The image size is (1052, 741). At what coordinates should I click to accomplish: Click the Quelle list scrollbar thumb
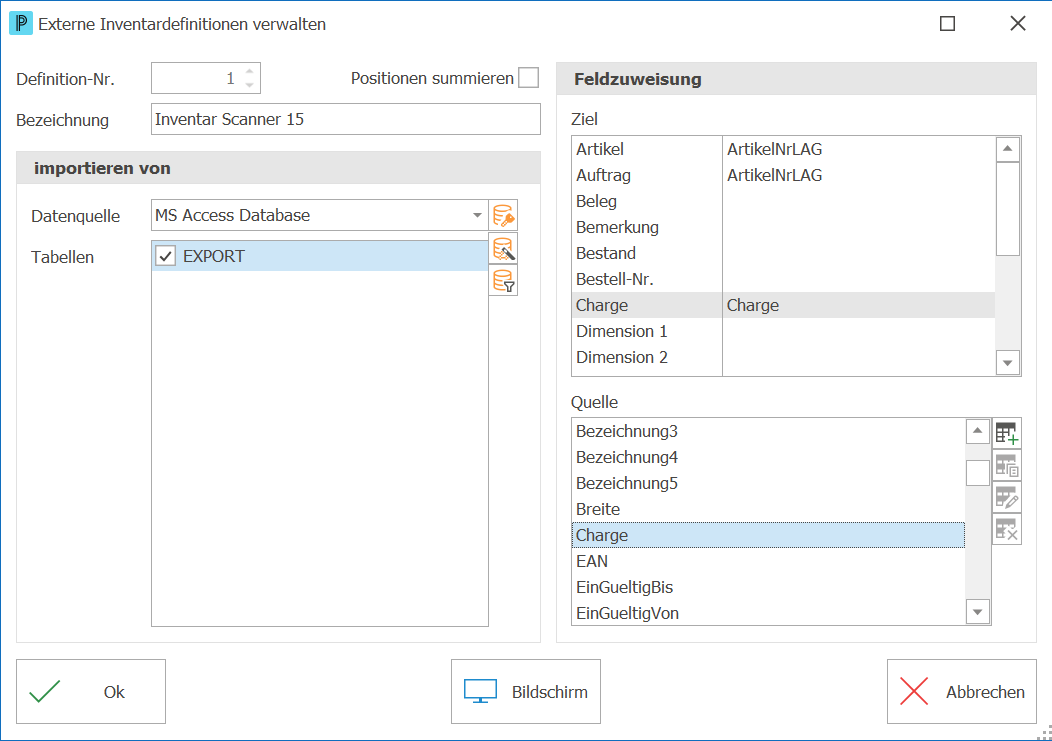pos(978,473)
